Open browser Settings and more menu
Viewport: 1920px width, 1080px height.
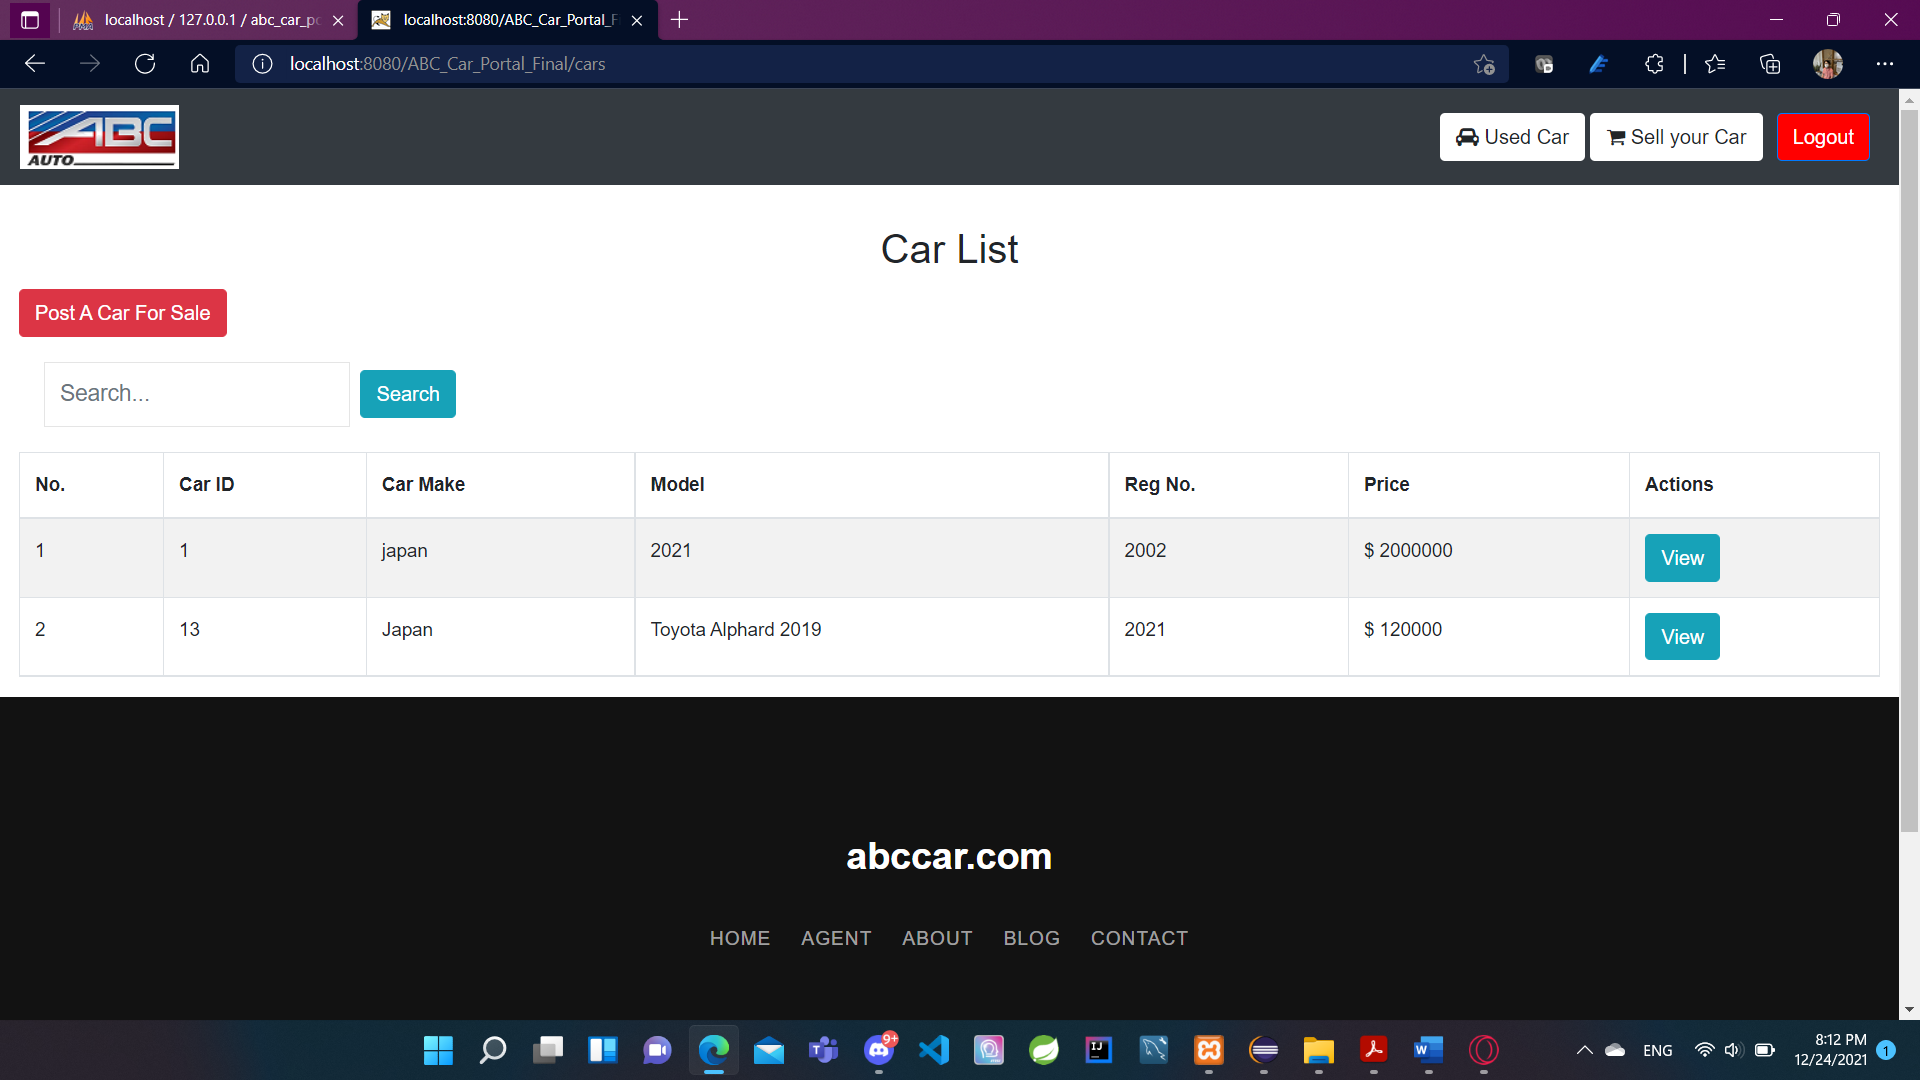pyautogui.click(x=1884, y=64)
